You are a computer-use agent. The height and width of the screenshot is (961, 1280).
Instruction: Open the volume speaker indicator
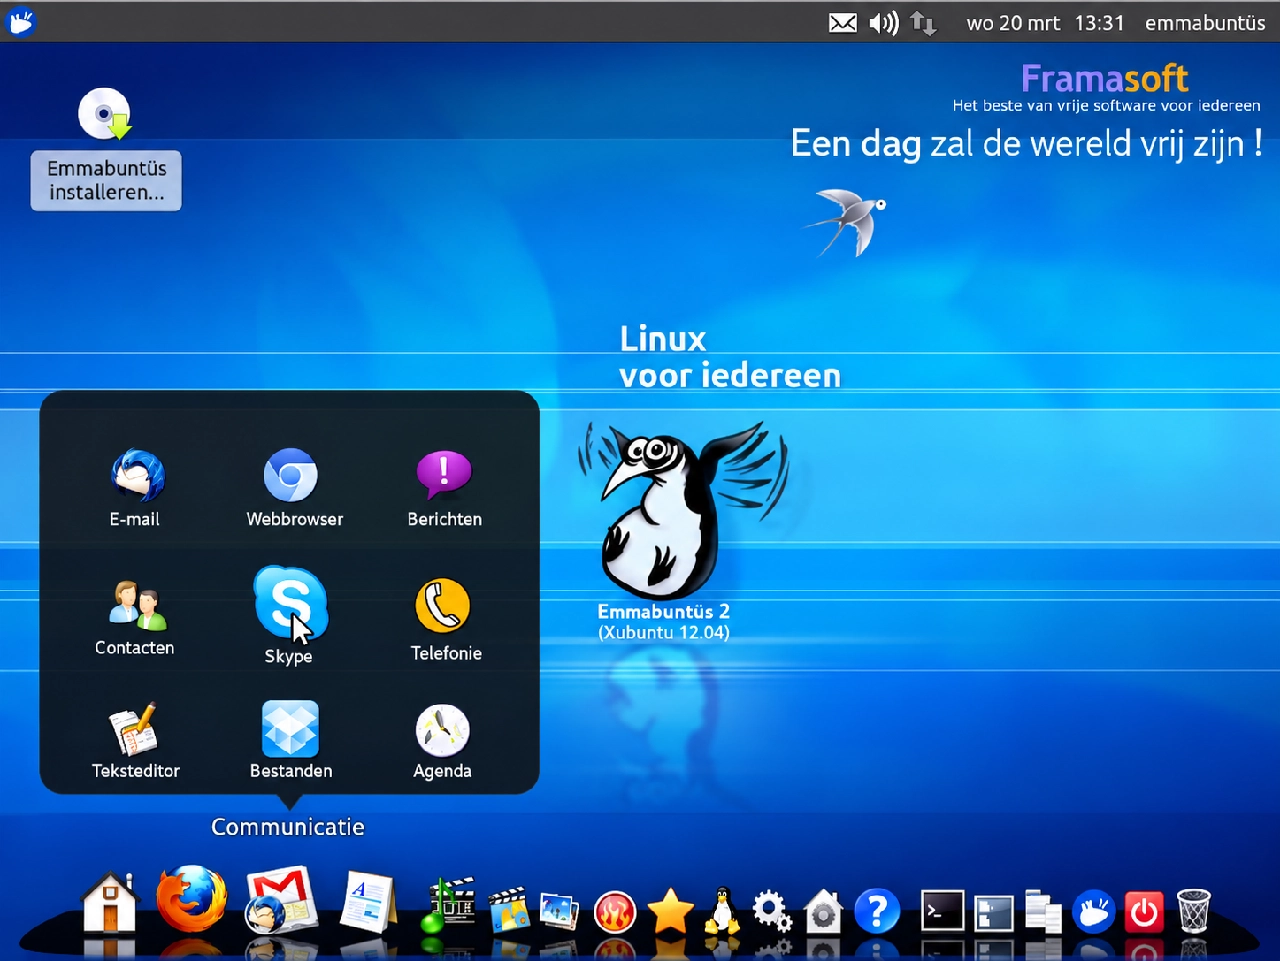(884, 22)
